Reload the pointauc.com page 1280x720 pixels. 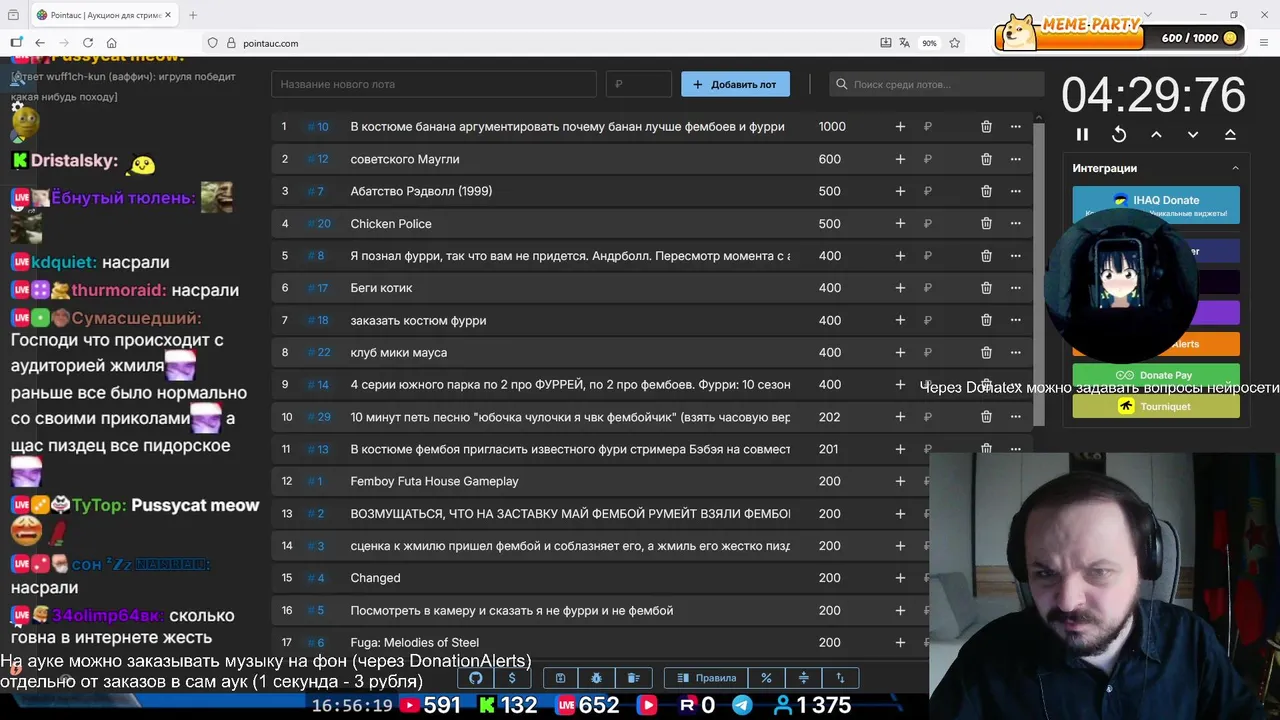click(x=88, y=43)
